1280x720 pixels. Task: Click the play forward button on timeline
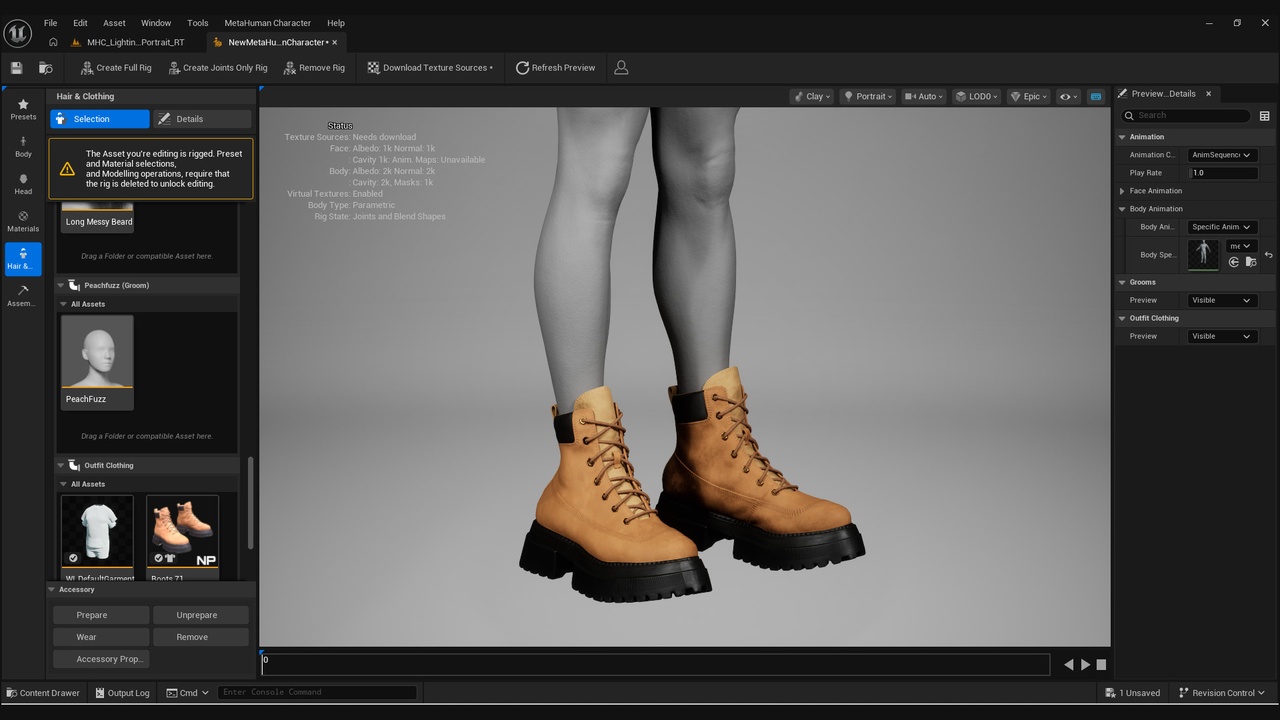[x=1085, y=665]
